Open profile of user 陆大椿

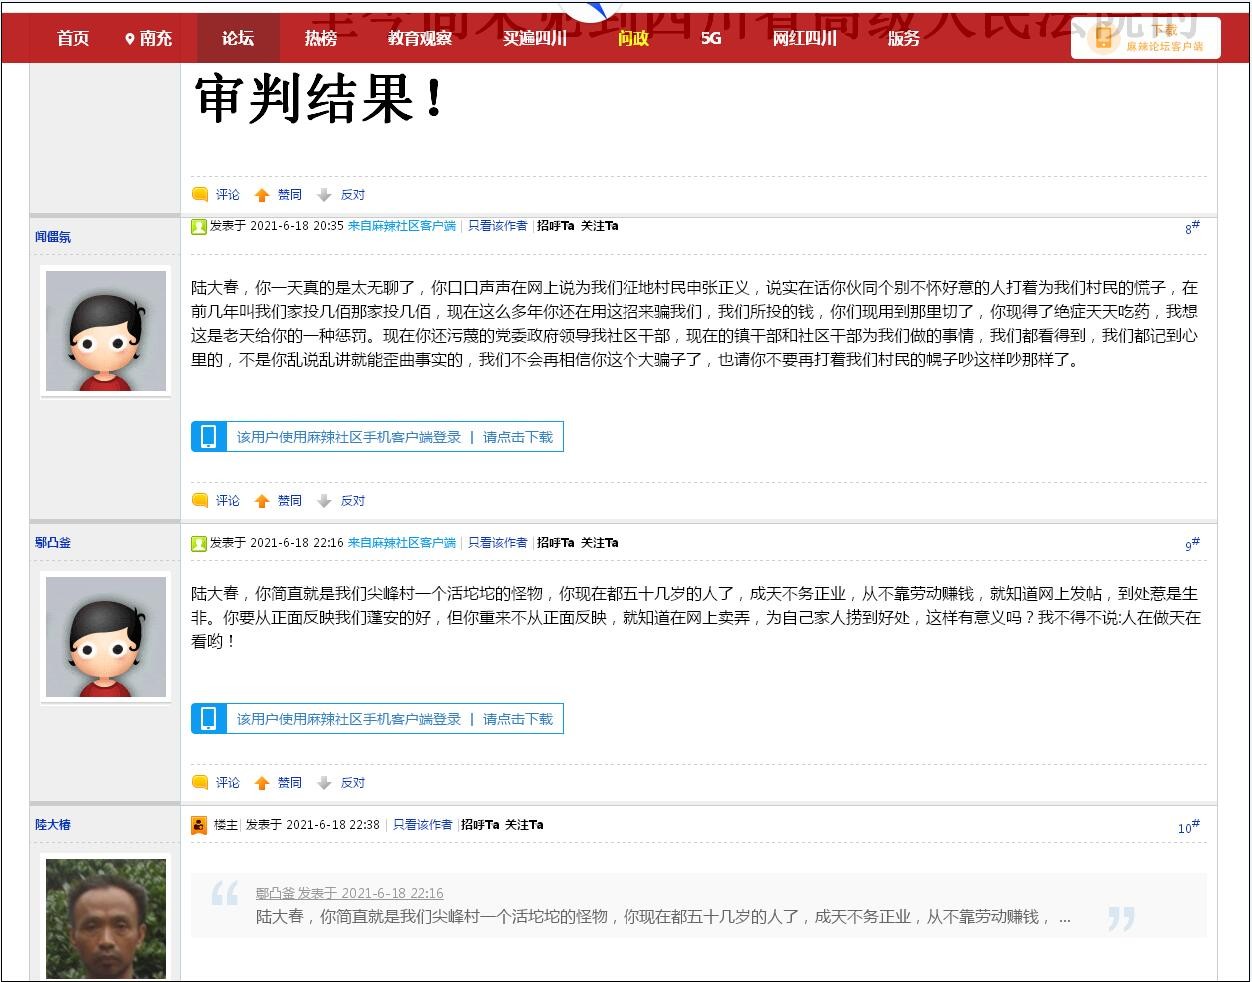pyautogui.click(x=53, y=825)
